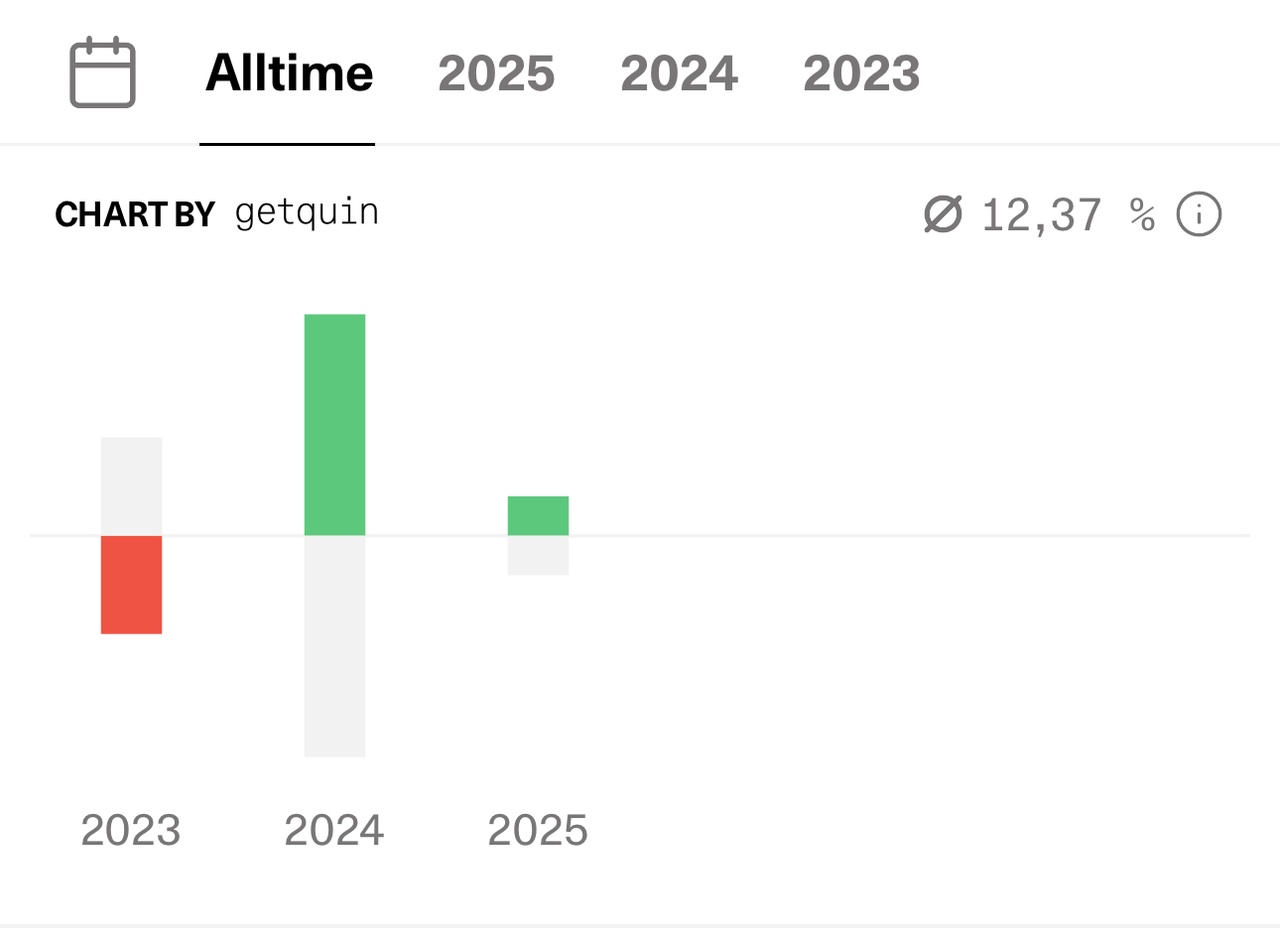Click the gray bar below 2025 gain
Viewport: 1280px width, 950px height.
(538, 556)
